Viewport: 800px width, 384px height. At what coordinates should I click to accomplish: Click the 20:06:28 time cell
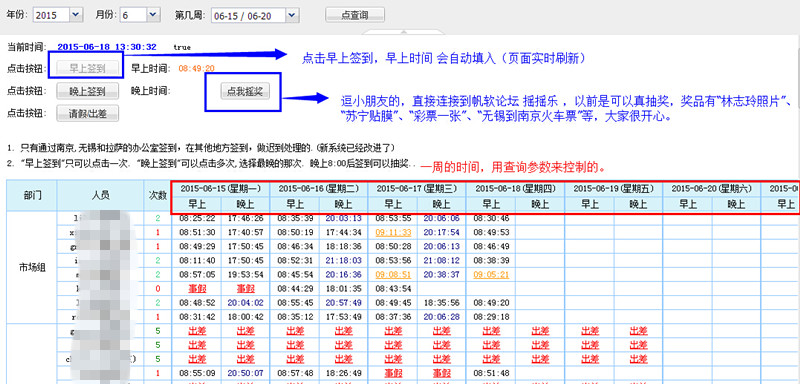coord(442,316)
